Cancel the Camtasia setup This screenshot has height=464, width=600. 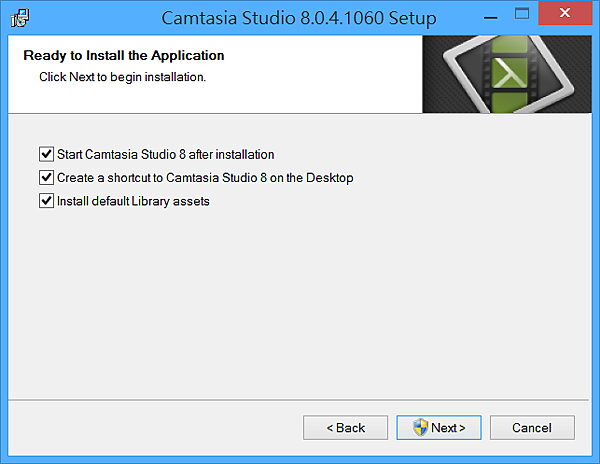pyautogui.click(x=532, y=428)
